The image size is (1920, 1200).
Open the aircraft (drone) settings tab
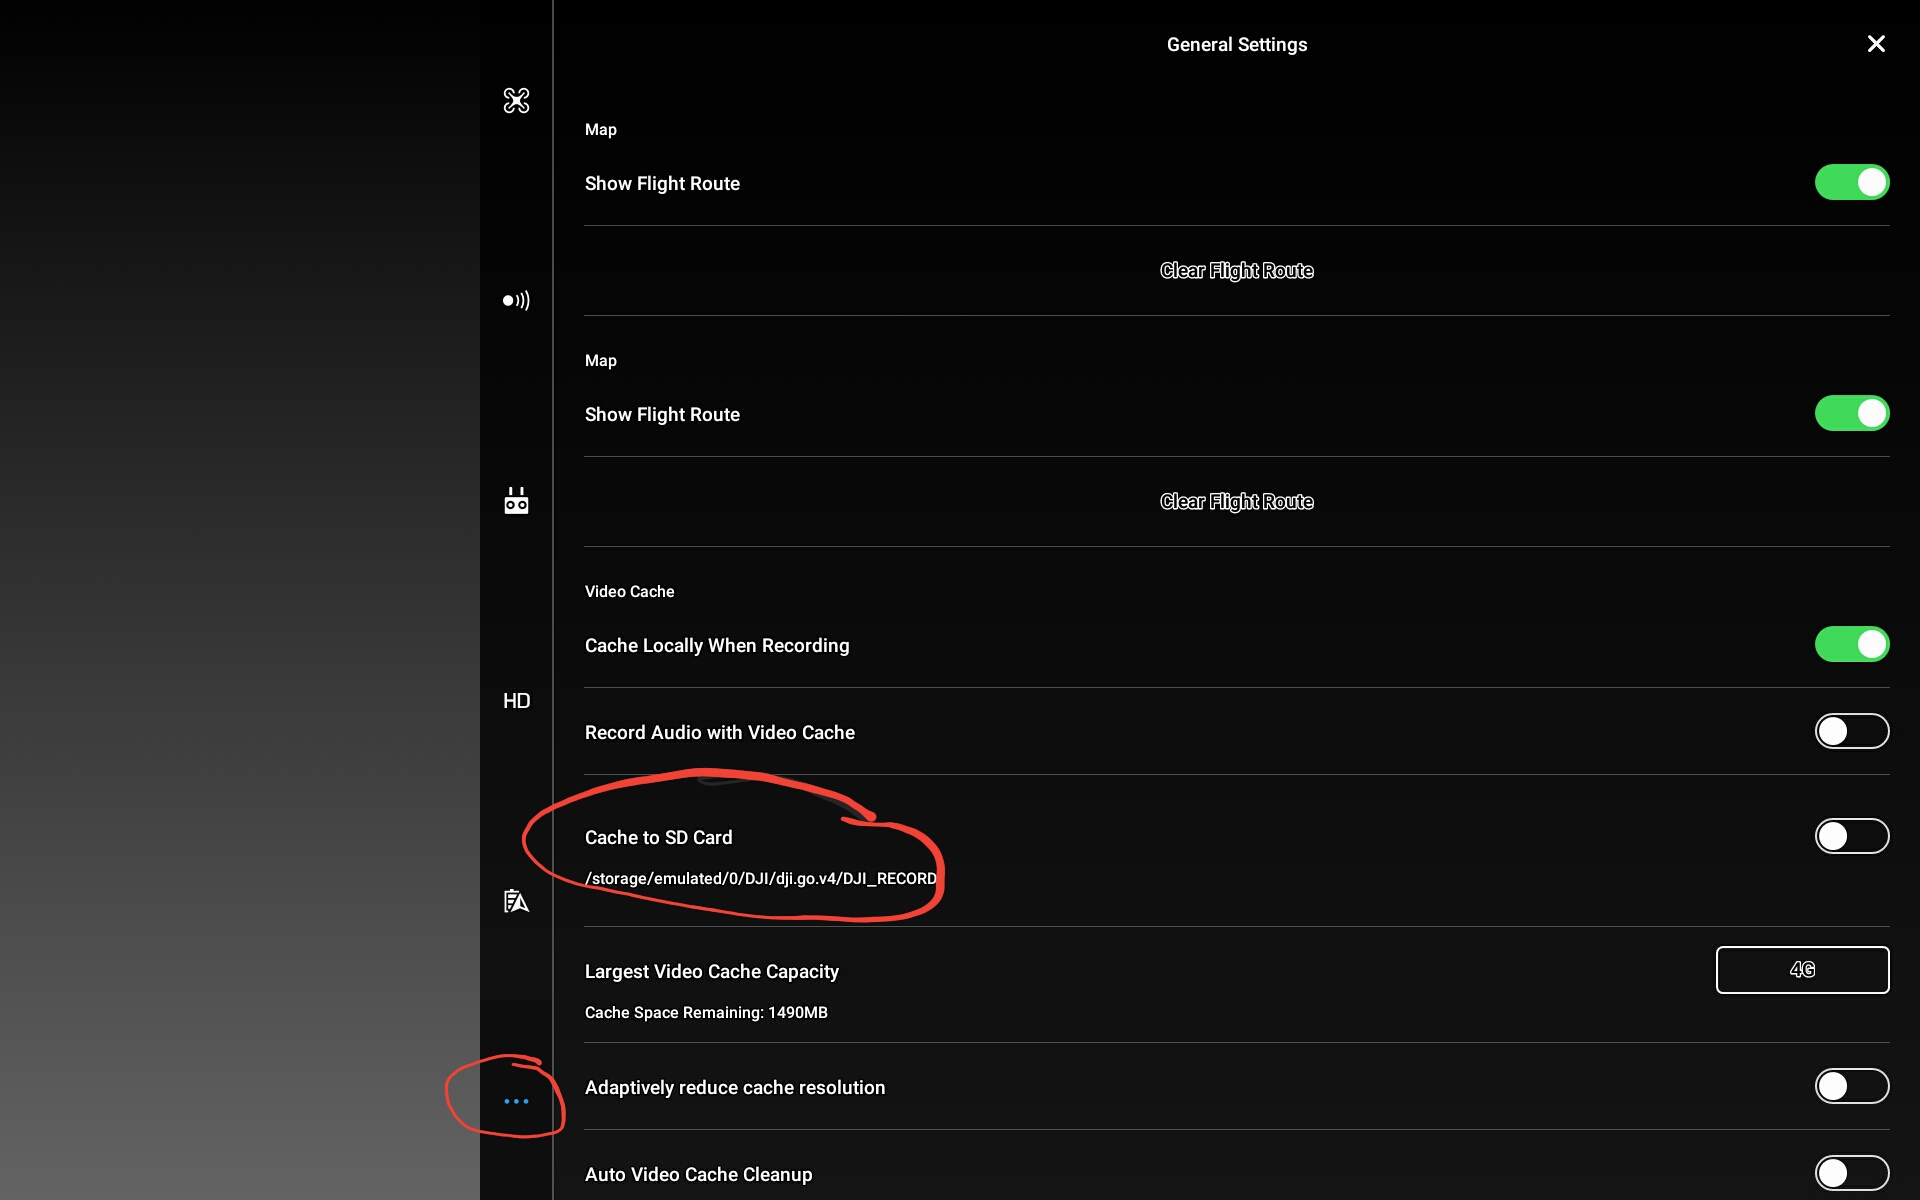[516, 100]
